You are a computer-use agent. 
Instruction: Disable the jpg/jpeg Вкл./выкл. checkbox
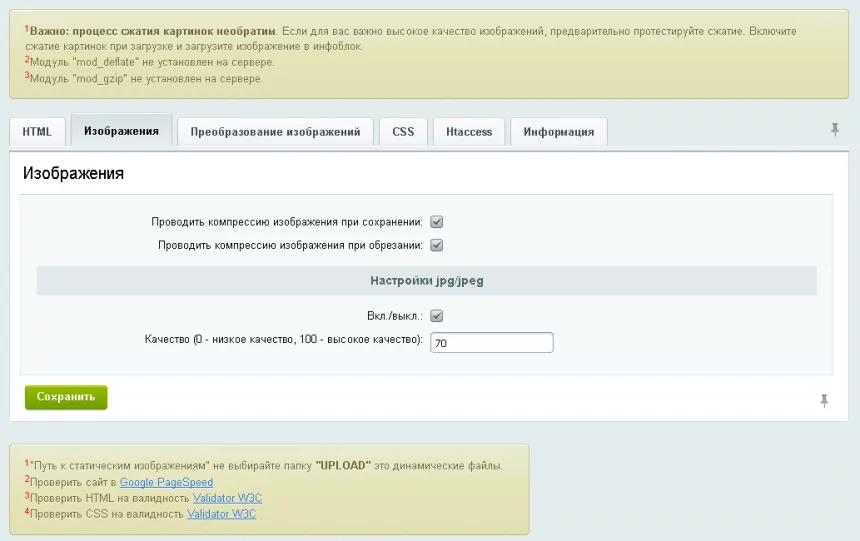(x=437, y=316)
